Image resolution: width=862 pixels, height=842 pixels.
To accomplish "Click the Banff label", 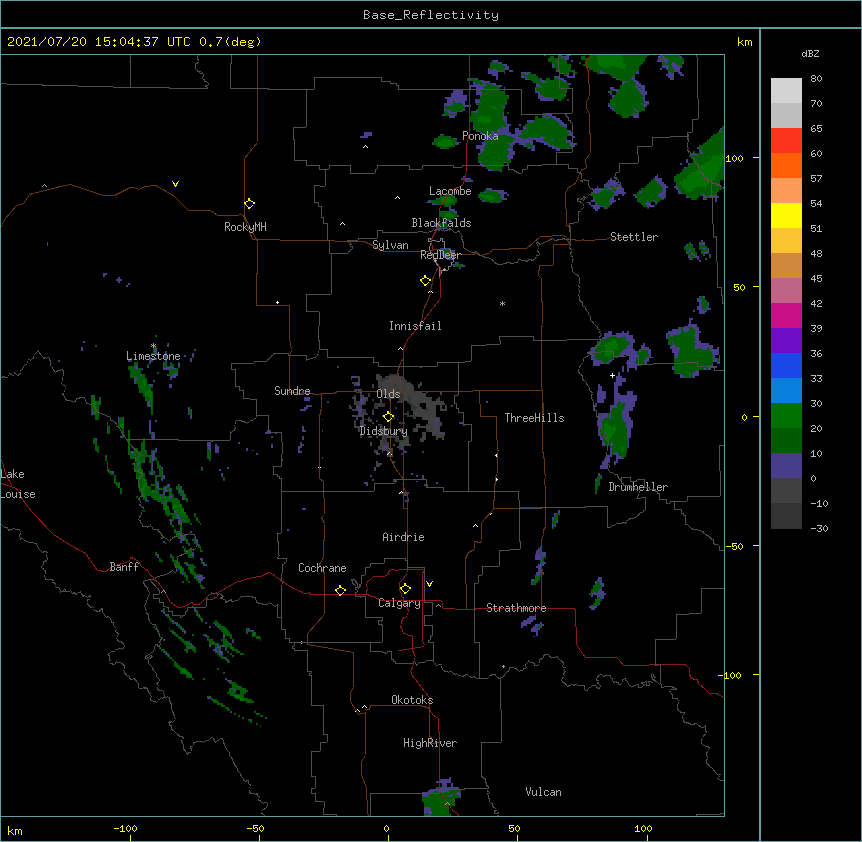I will 124,567.
